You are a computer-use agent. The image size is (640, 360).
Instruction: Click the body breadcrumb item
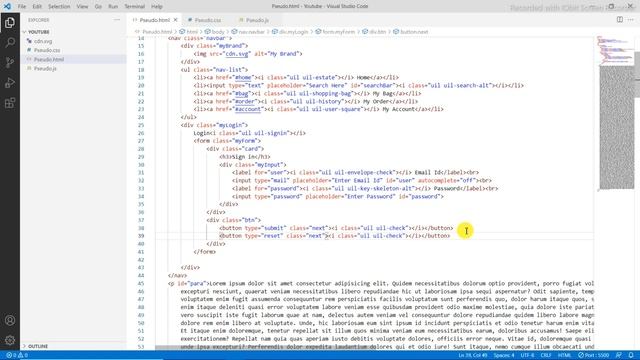pyautogui.click(x=215, y=32)
